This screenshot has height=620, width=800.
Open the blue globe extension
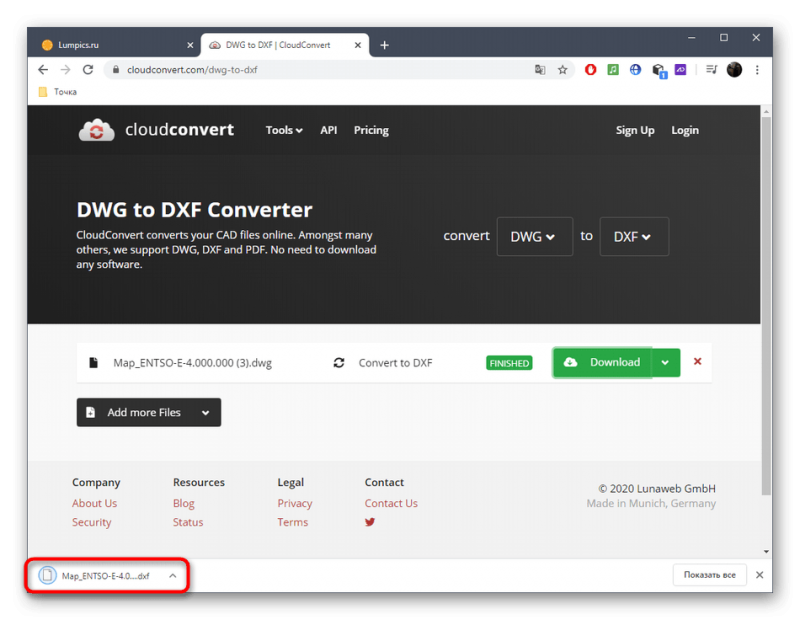(635, 69)
